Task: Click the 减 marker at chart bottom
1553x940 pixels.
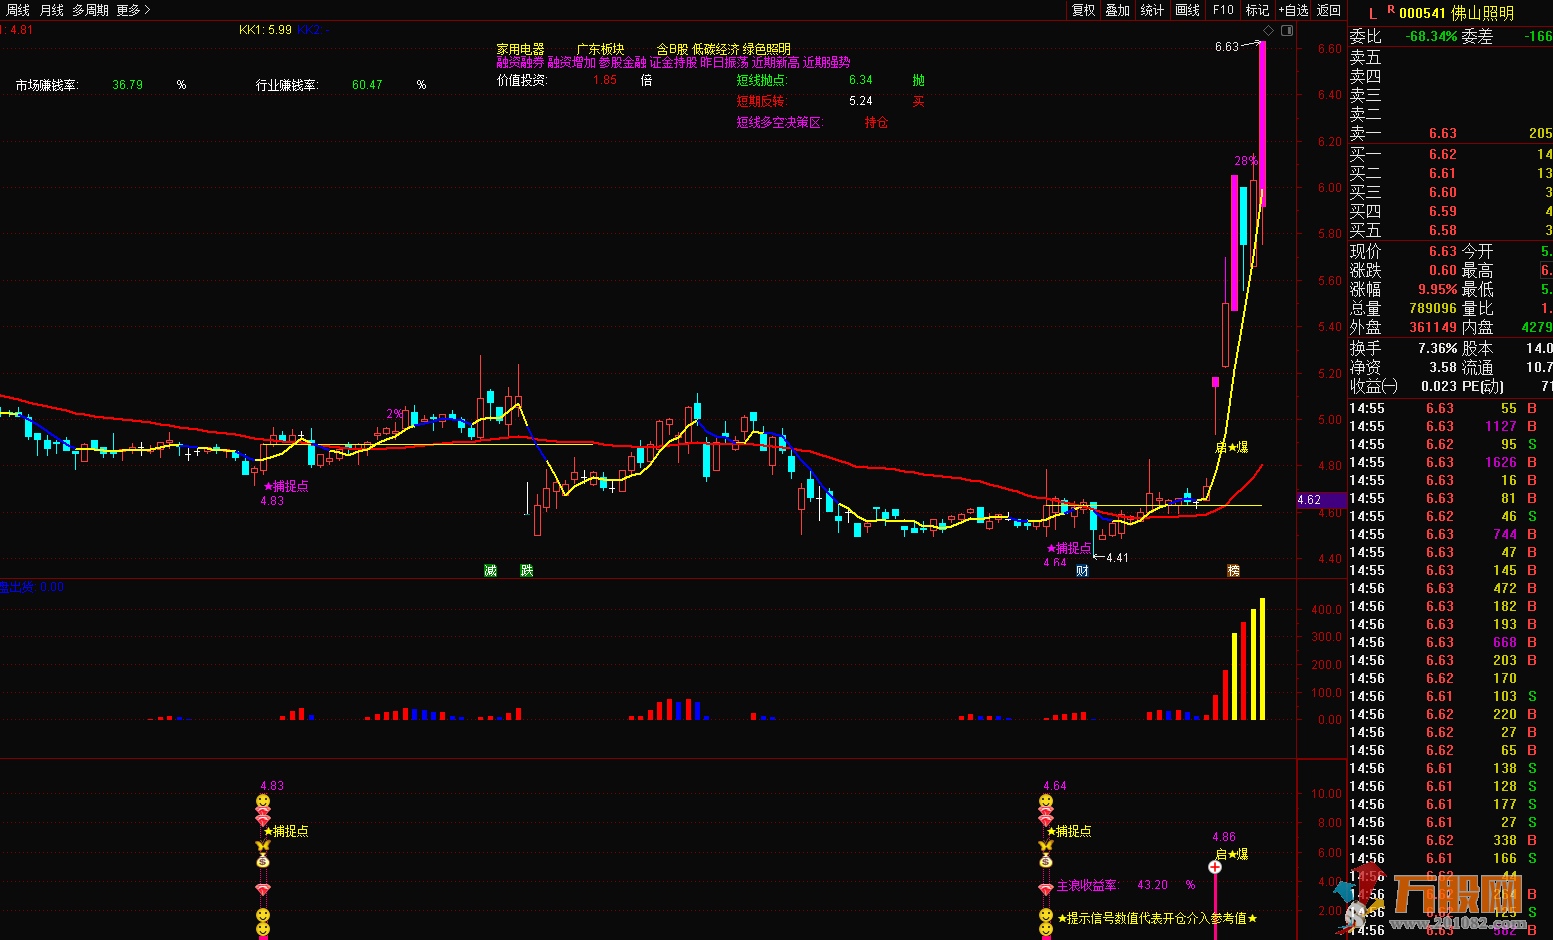Action: pyautogui.click(x=490, y=570)
